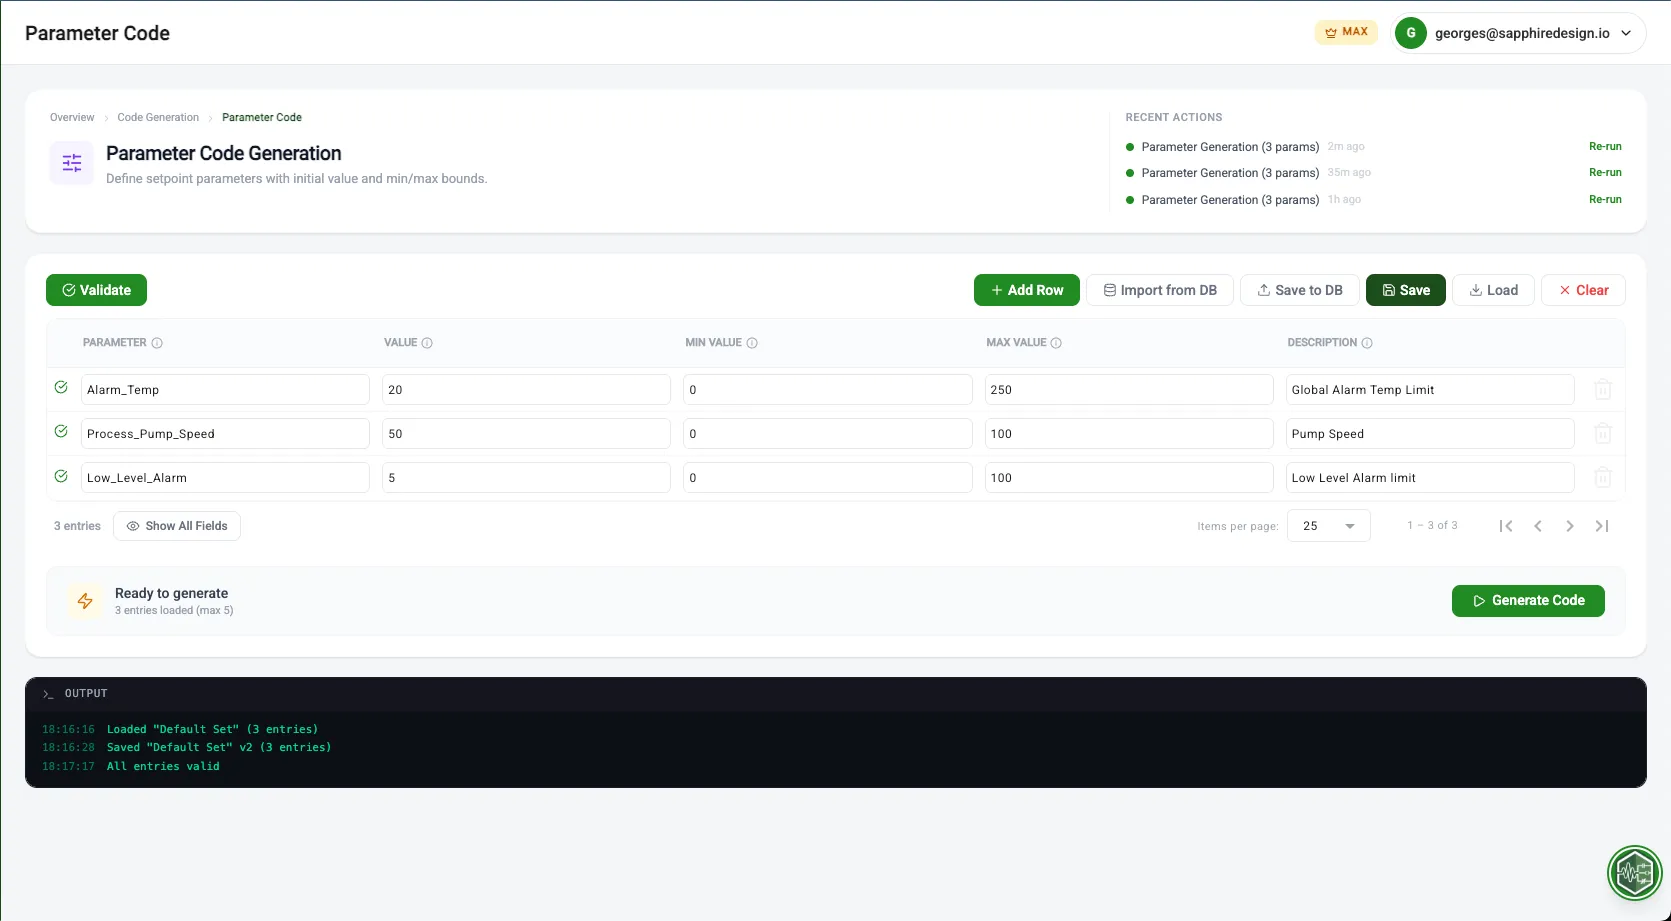Click the OUTPUT terminal prompt icon
This screenshot has height=921, width=1671.
click(47, 694)
